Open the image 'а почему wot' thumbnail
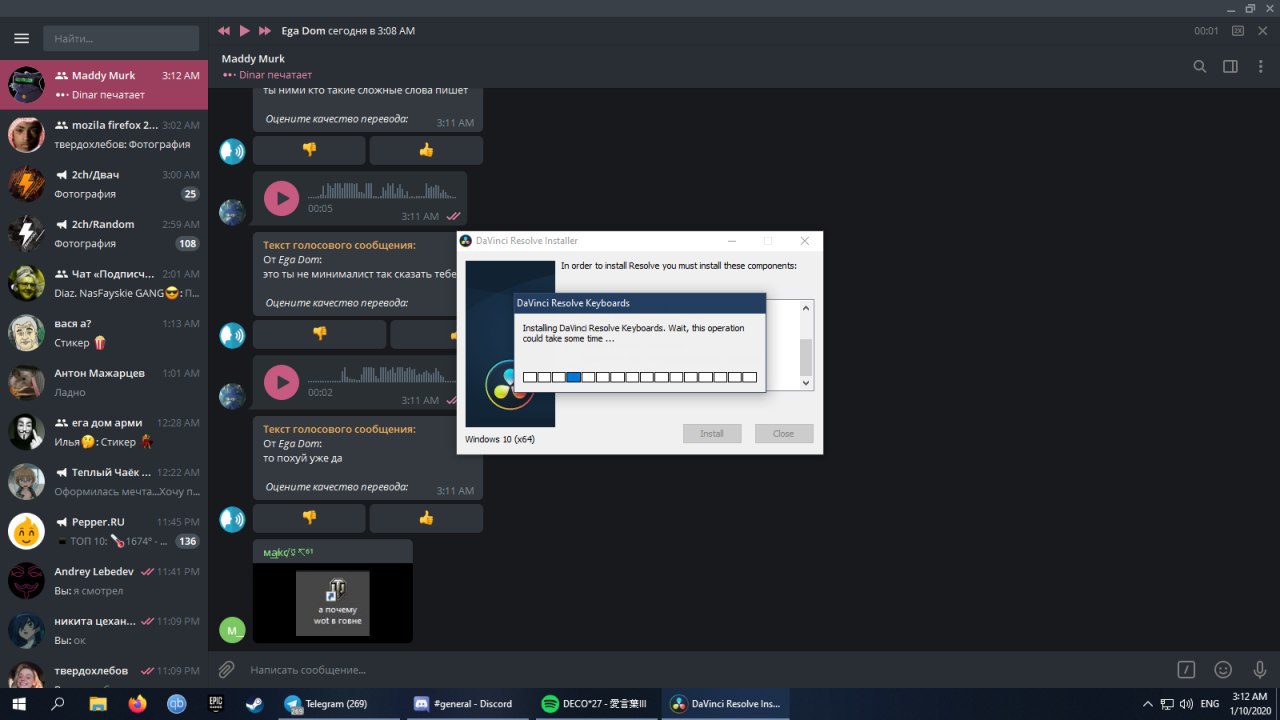The image size is (1280, 720). click(x=333, y=603)
